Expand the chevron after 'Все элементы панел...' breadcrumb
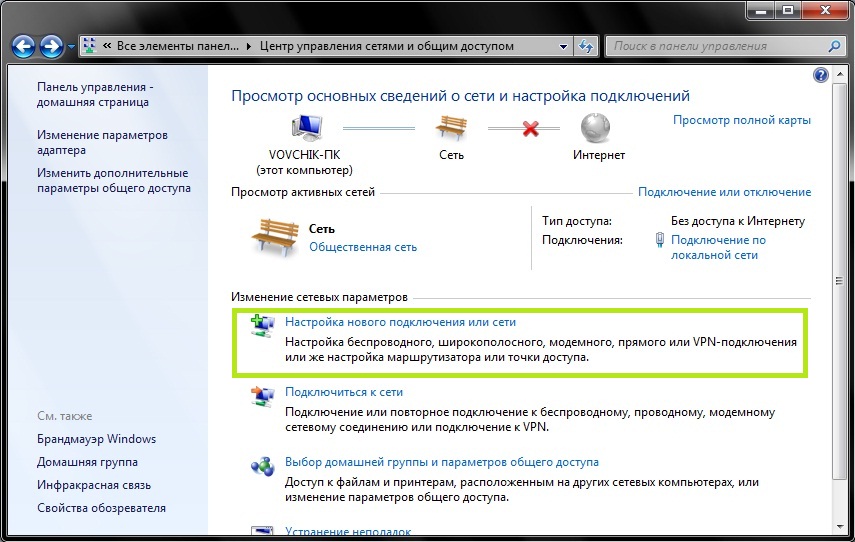This screenshot has height=542, width=855. click(x=251, y=46)
